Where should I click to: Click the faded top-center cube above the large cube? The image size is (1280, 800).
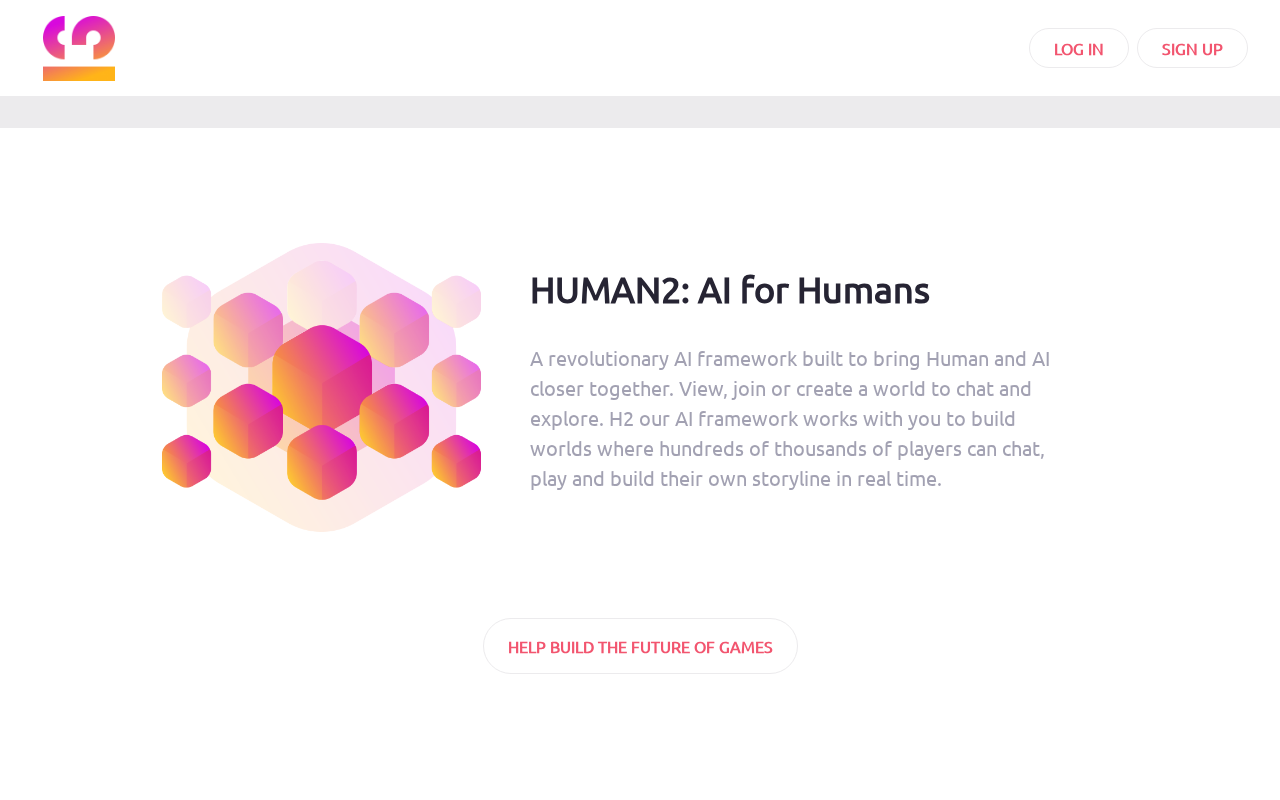(322, 292)
